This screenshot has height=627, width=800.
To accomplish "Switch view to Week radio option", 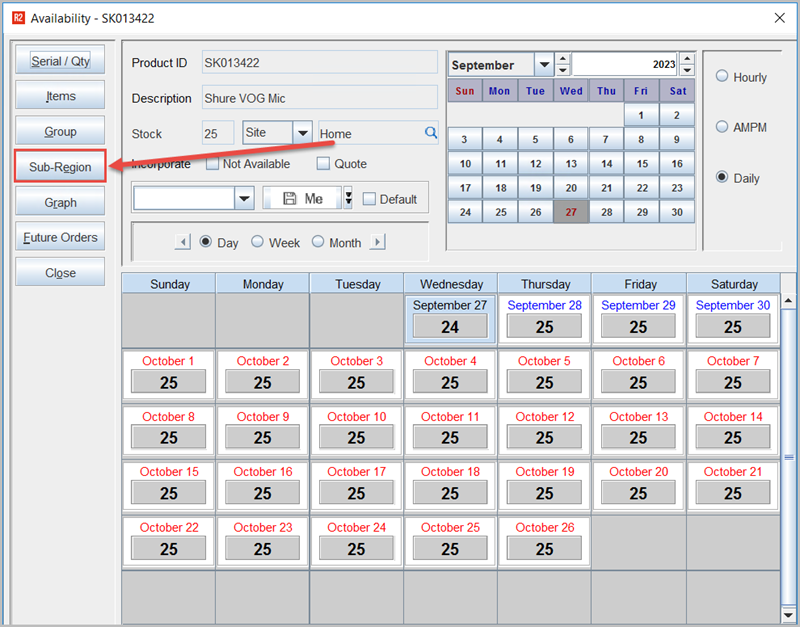I will (257, 242).
